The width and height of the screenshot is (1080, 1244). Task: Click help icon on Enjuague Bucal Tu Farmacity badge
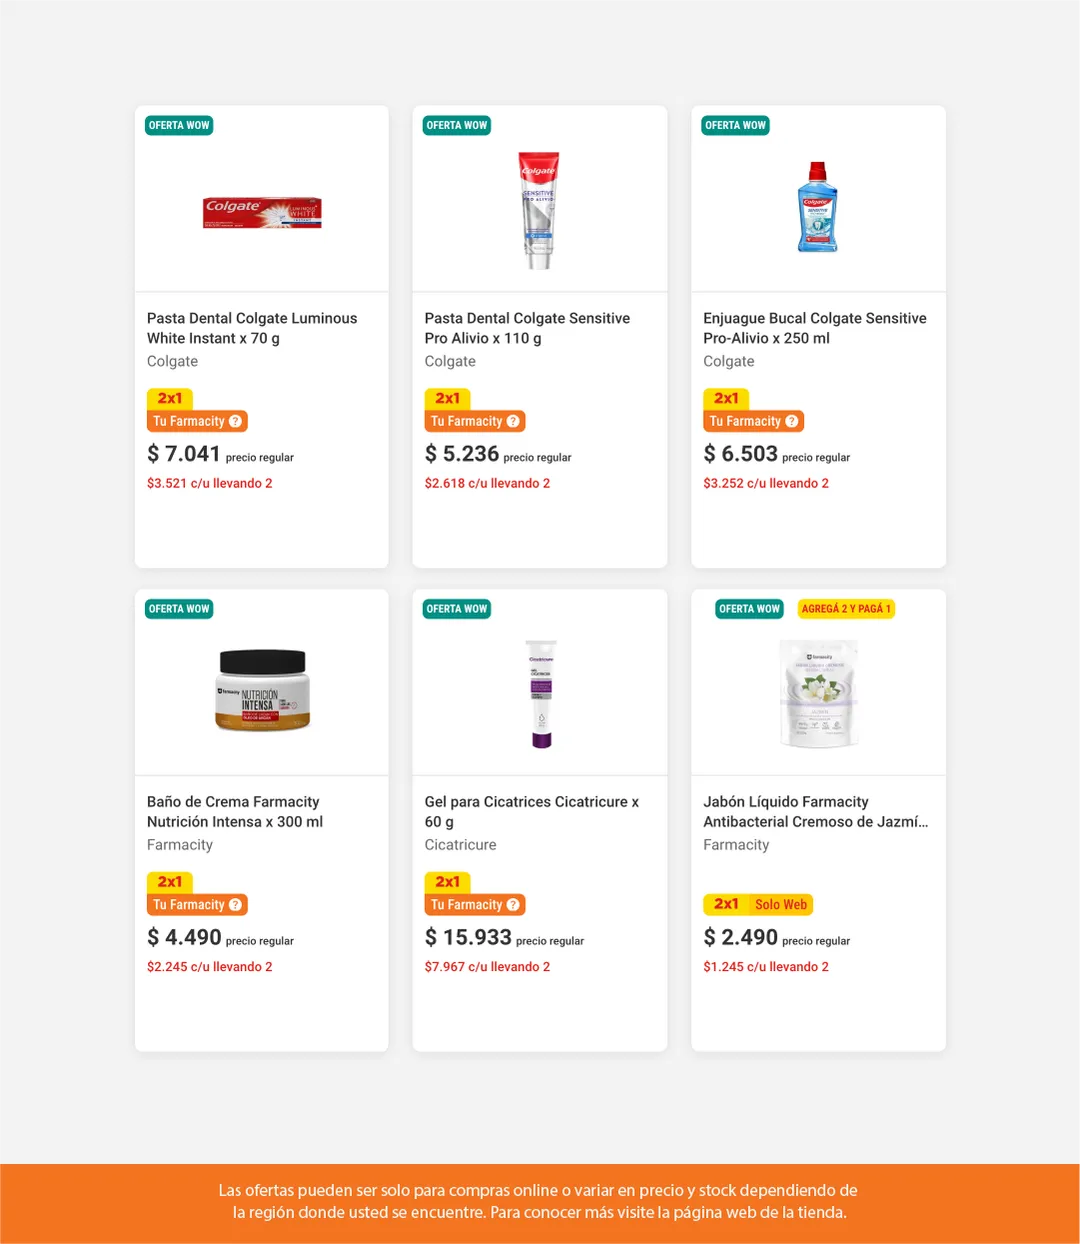tap(792, 422)
